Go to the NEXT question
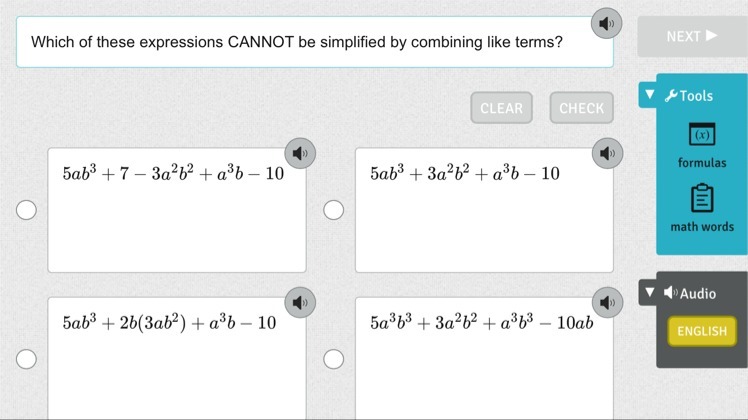Screen dimensions: 748x420 (691, 36)
